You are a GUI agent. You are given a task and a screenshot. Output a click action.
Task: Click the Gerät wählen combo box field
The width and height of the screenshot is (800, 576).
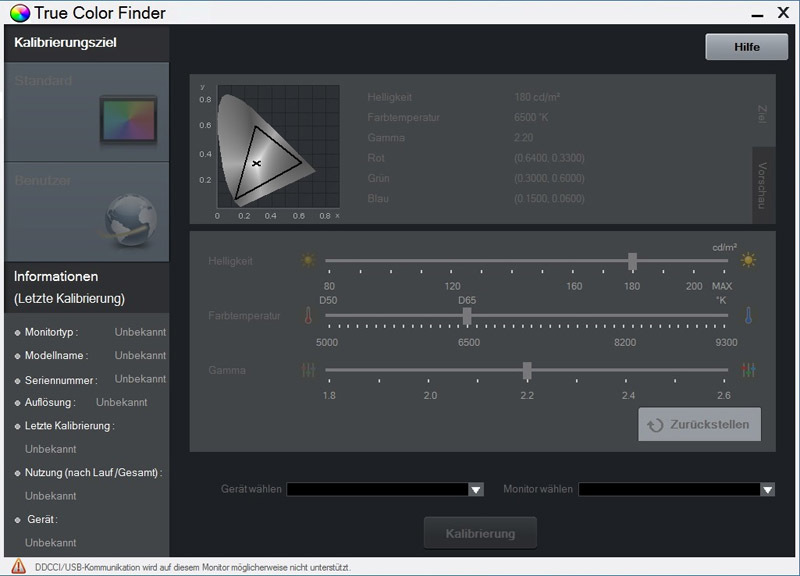[385, 489]
